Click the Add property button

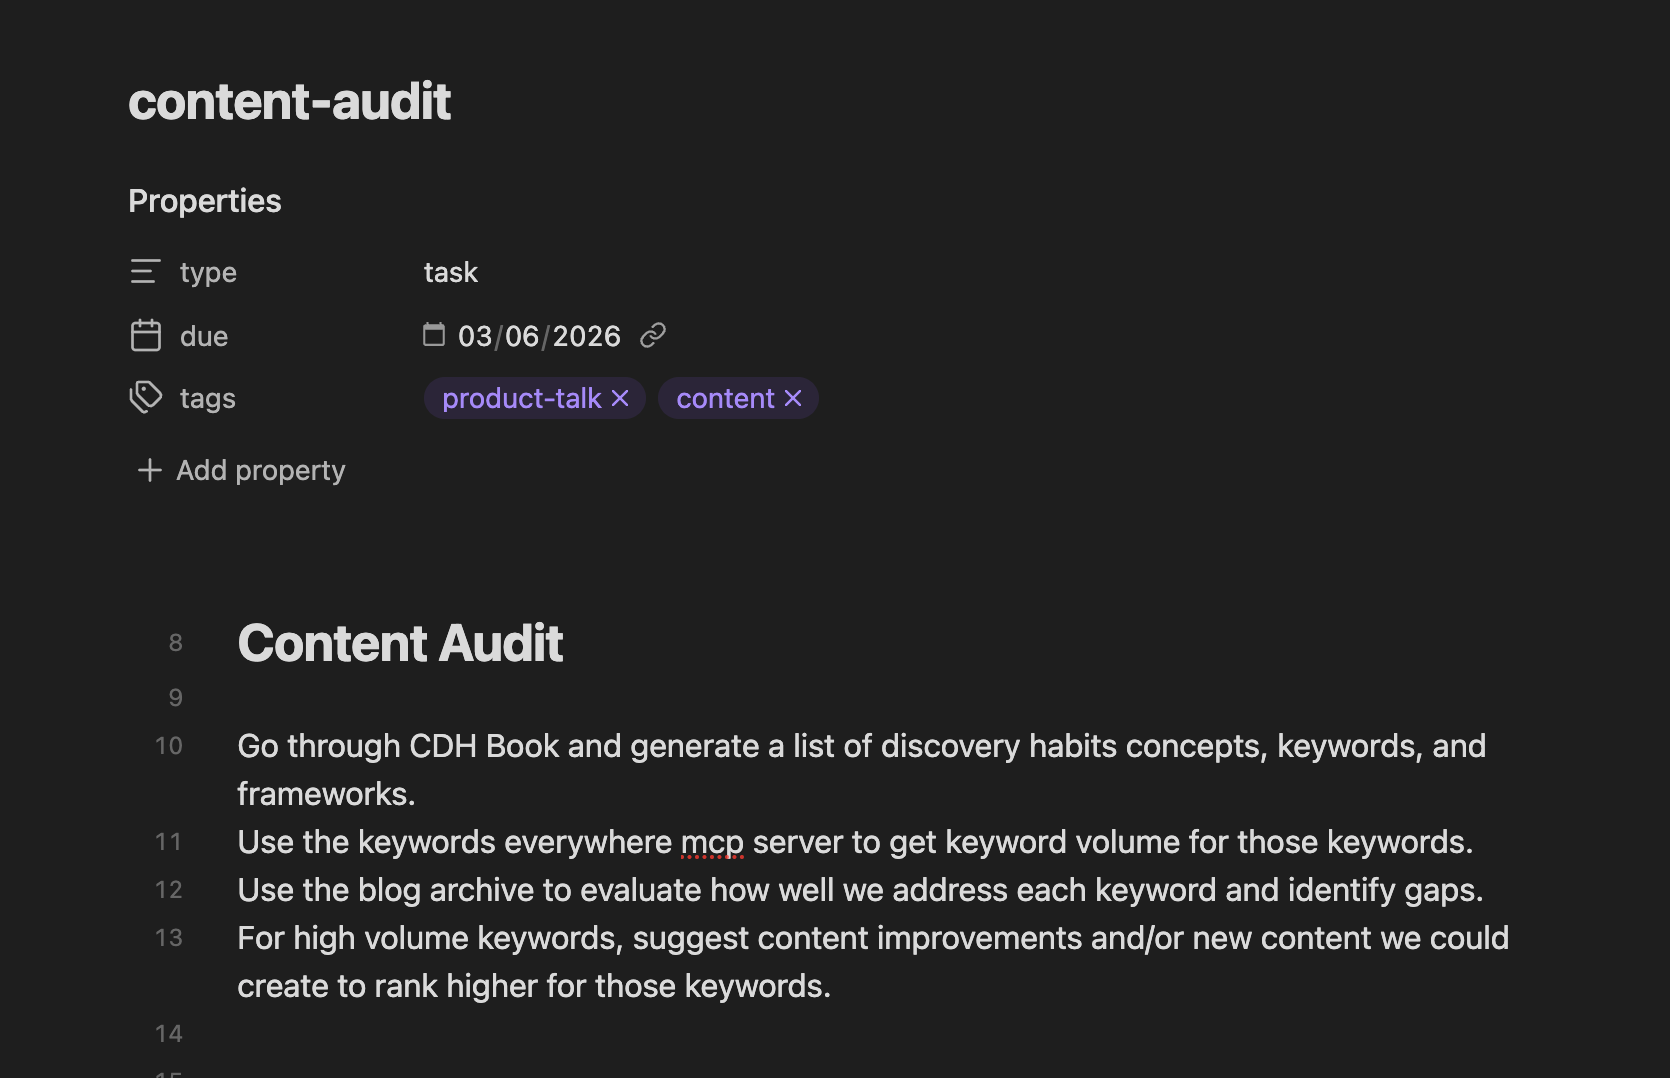[260, 470]
